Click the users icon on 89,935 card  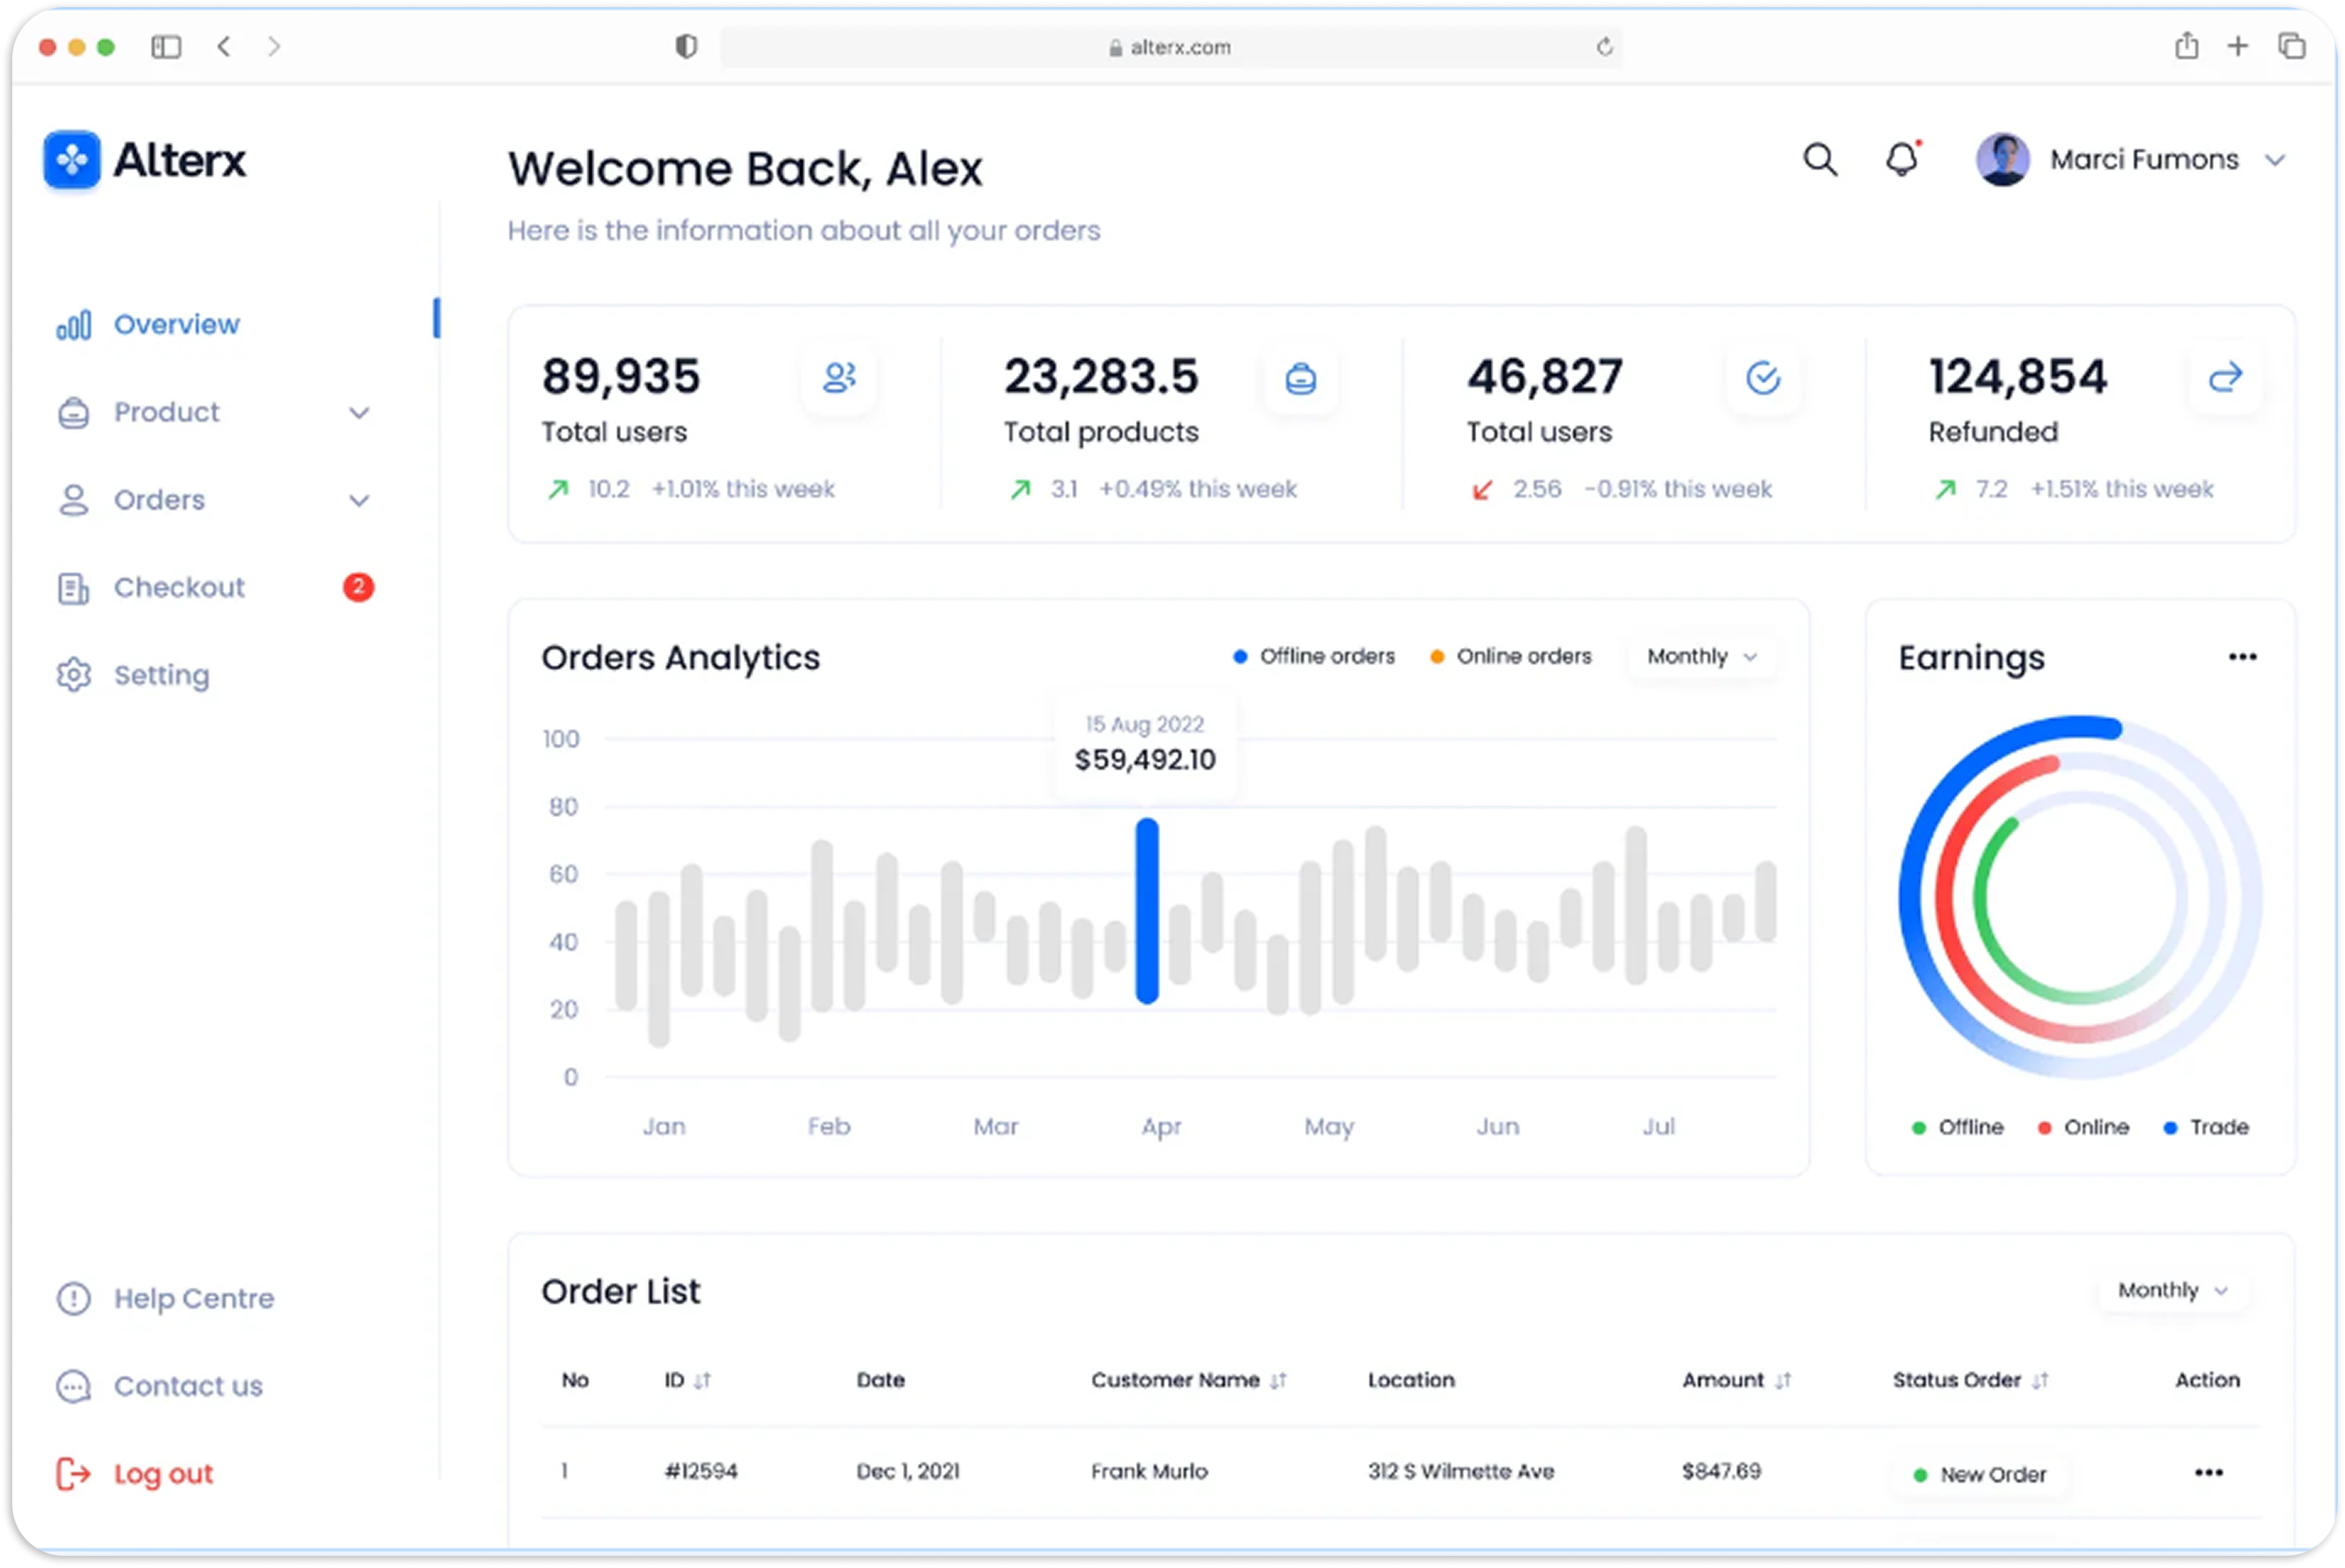tap(839, 377)
